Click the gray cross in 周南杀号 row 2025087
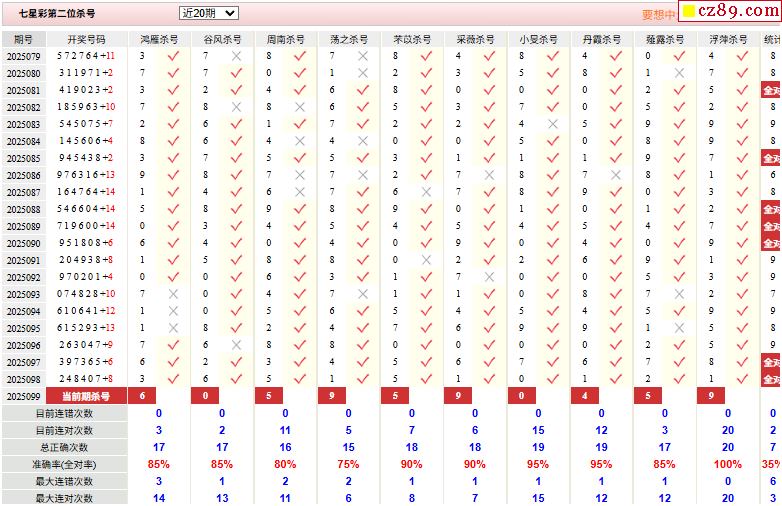The height and width of the screenshot is (506, 782). click(300, 192)
